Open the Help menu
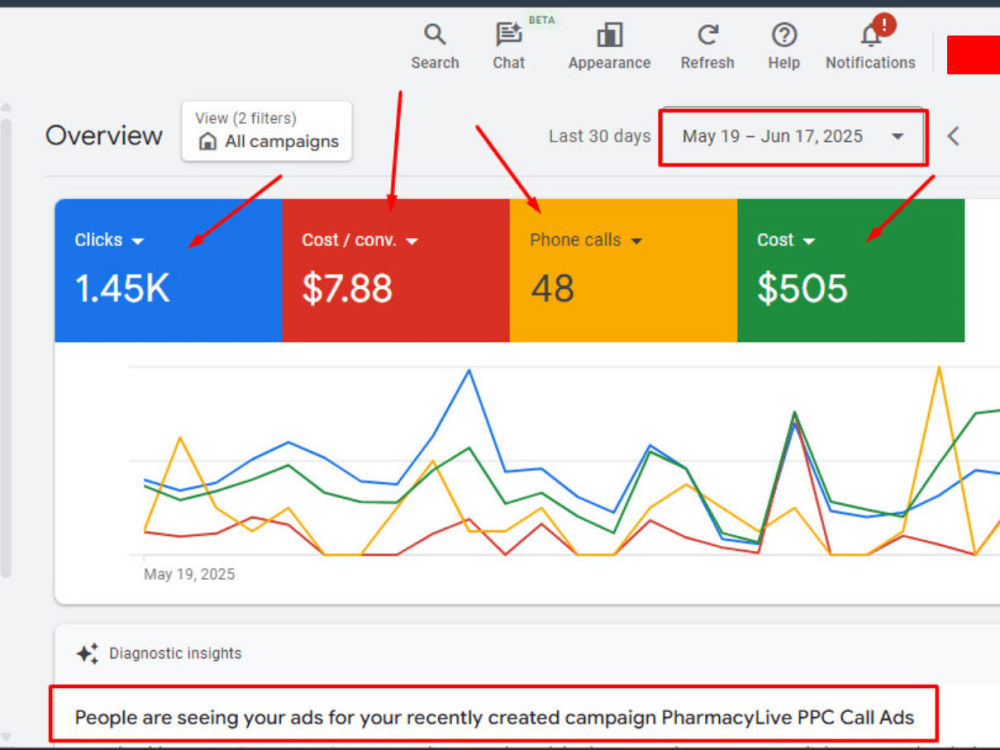 [784, 47]
